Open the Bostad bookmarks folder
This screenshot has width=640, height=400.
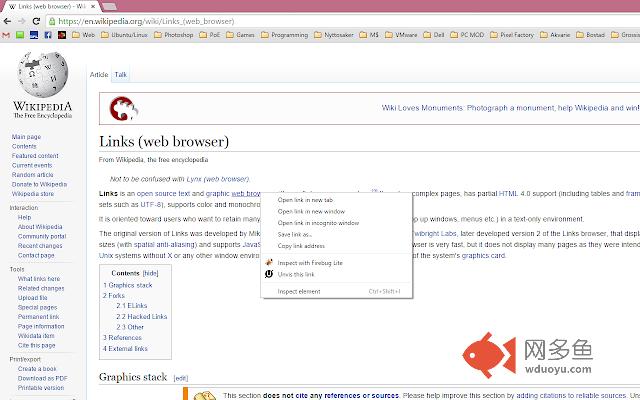click(x=590, y=35)
